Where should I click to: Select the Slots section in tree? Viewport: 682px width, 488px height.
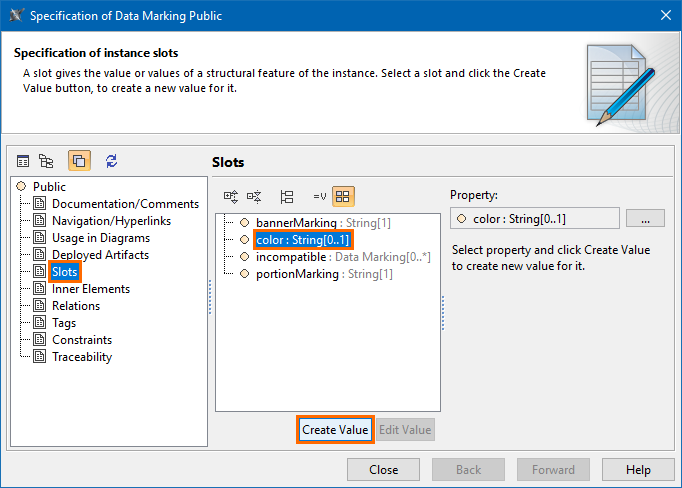click(64, 272)
